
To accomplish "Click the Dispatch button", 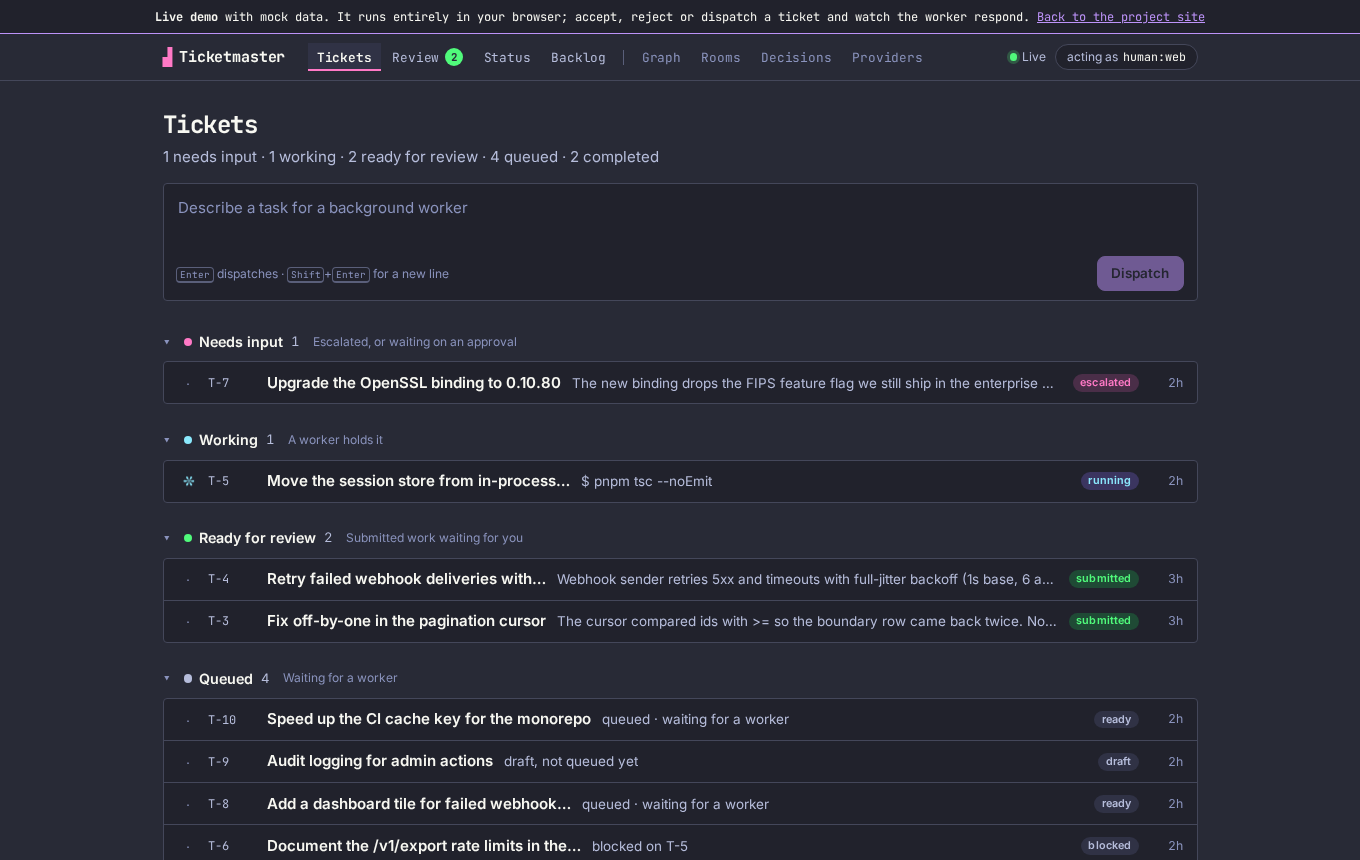I will coord(1140,273).
